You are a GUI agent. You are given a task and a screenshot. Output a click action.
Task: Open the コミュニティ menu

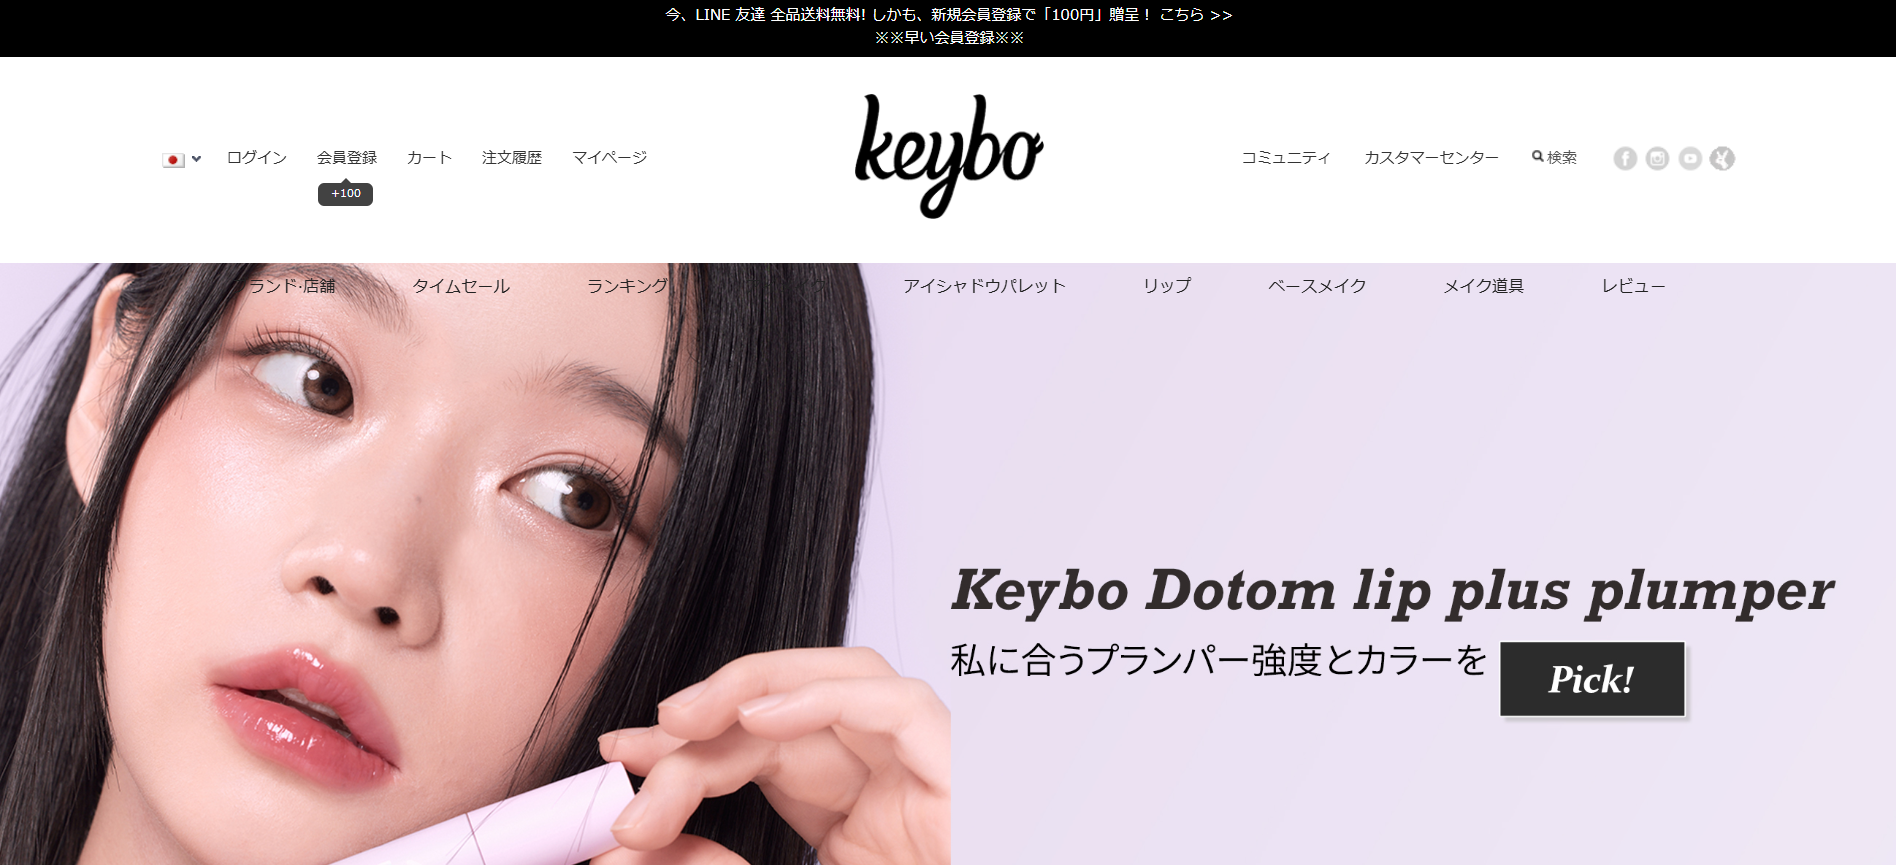[x=1286, y=157]
